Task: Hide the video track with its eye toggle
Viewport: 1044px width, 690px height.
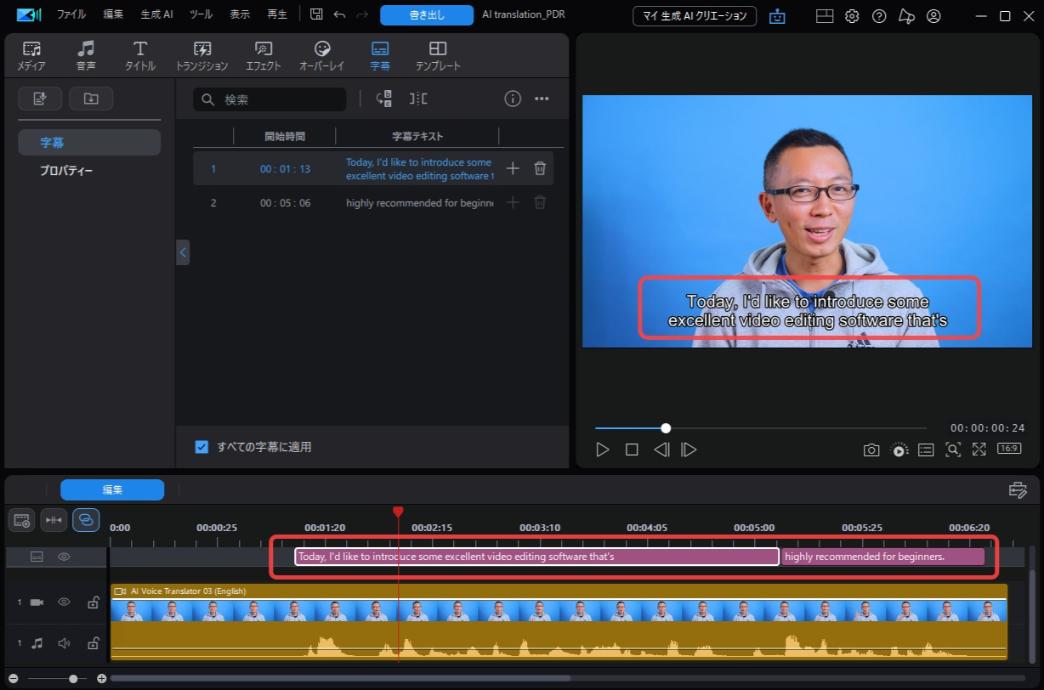Action: click(x=63, y=601)
